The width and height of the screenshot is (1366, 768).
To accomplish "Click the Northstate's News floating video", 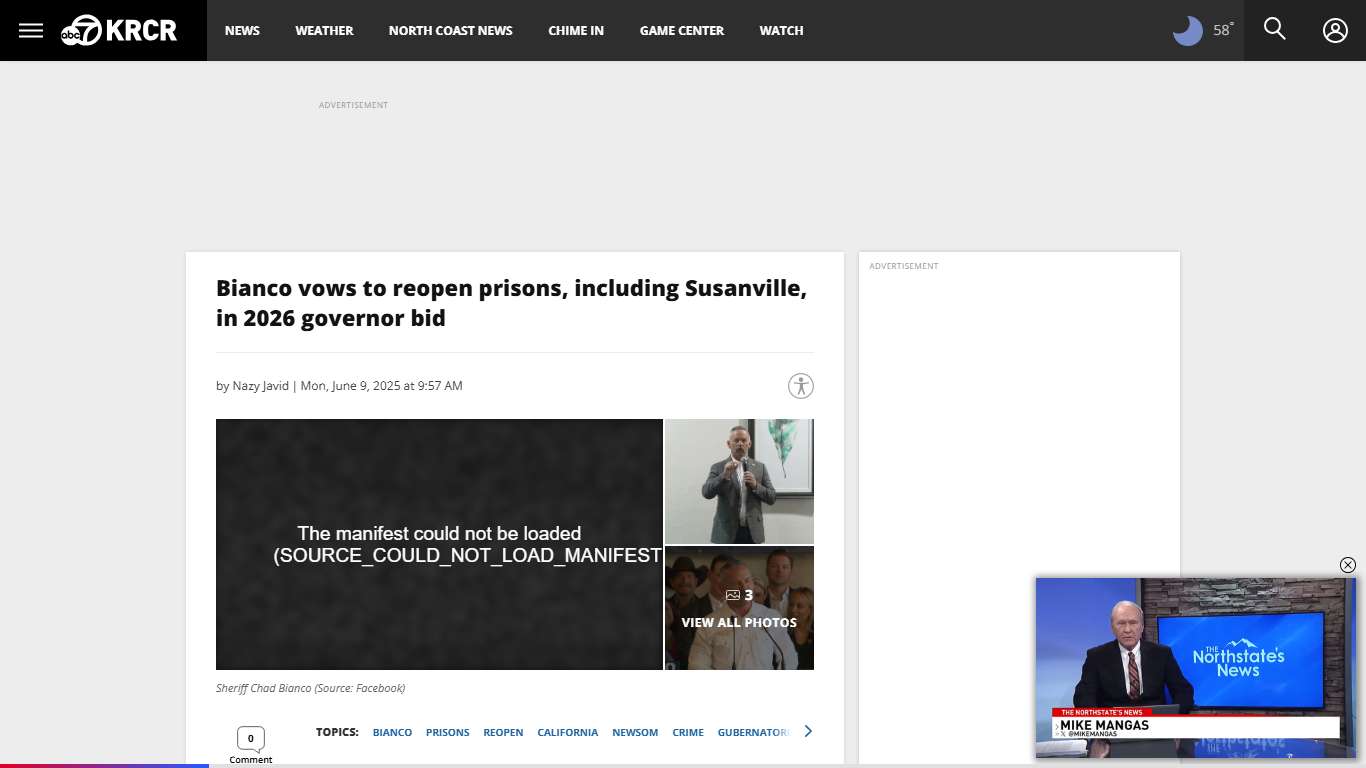I will tap(1195, 667).
